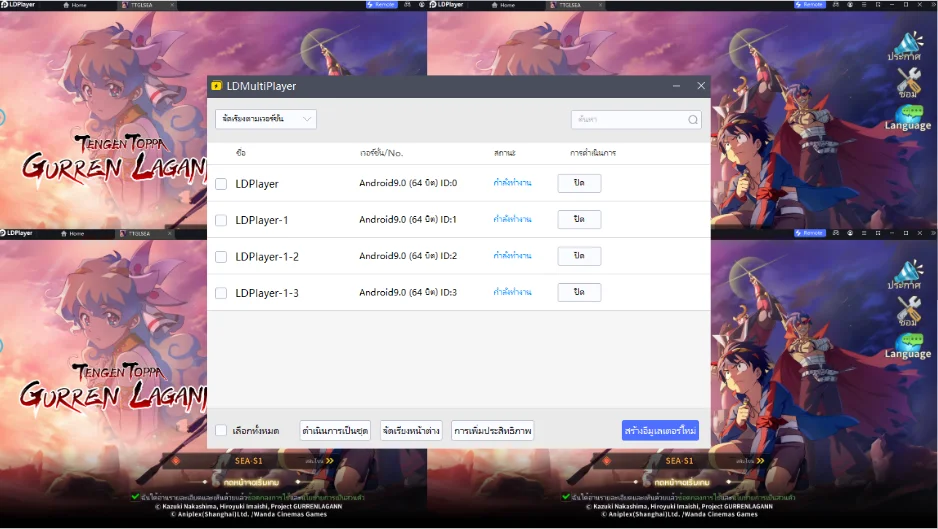Screen dimensions: 938x529
Task: Open the Language chat bubble icon in the top-right game window
Action: [x=909, y=117]
